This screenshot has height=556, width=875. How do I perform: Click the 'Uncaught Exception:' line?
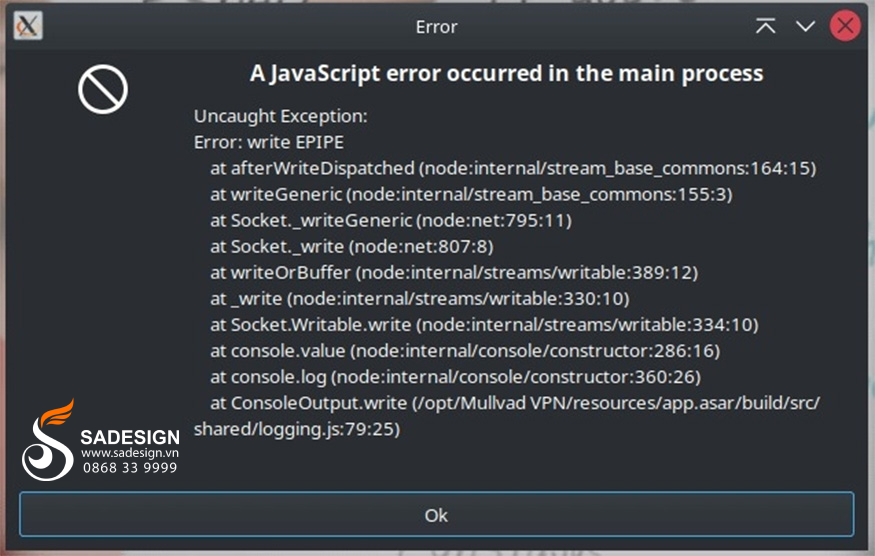click(x=281, y=116)
